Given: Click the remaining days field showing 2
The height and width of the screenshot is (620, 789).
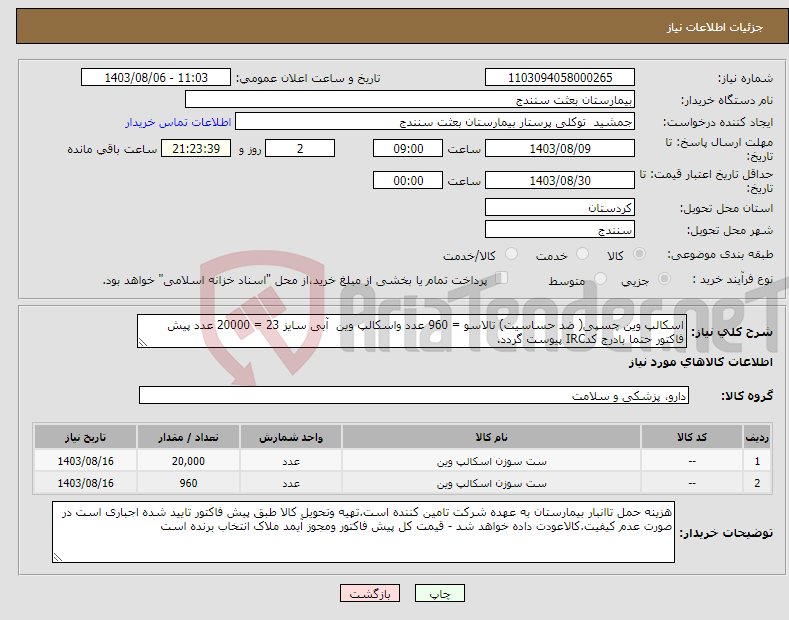Looking at the screenshot, I should click(x=300, y=148).
